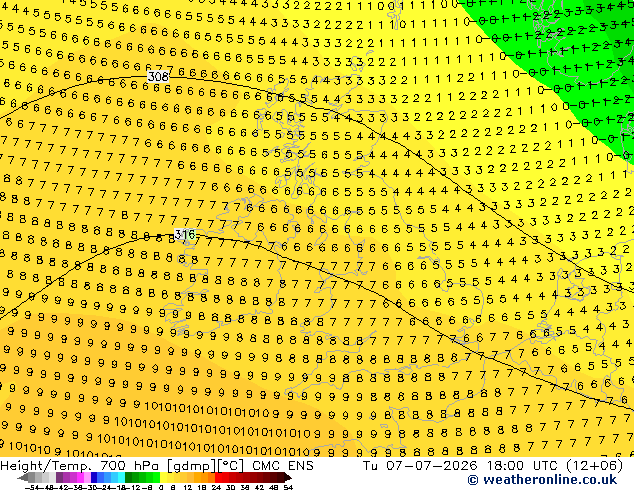The height and width of the screenshot is (490, 634).
Task: Click the left arrow tip of the color legend
Action: [22, 478]
